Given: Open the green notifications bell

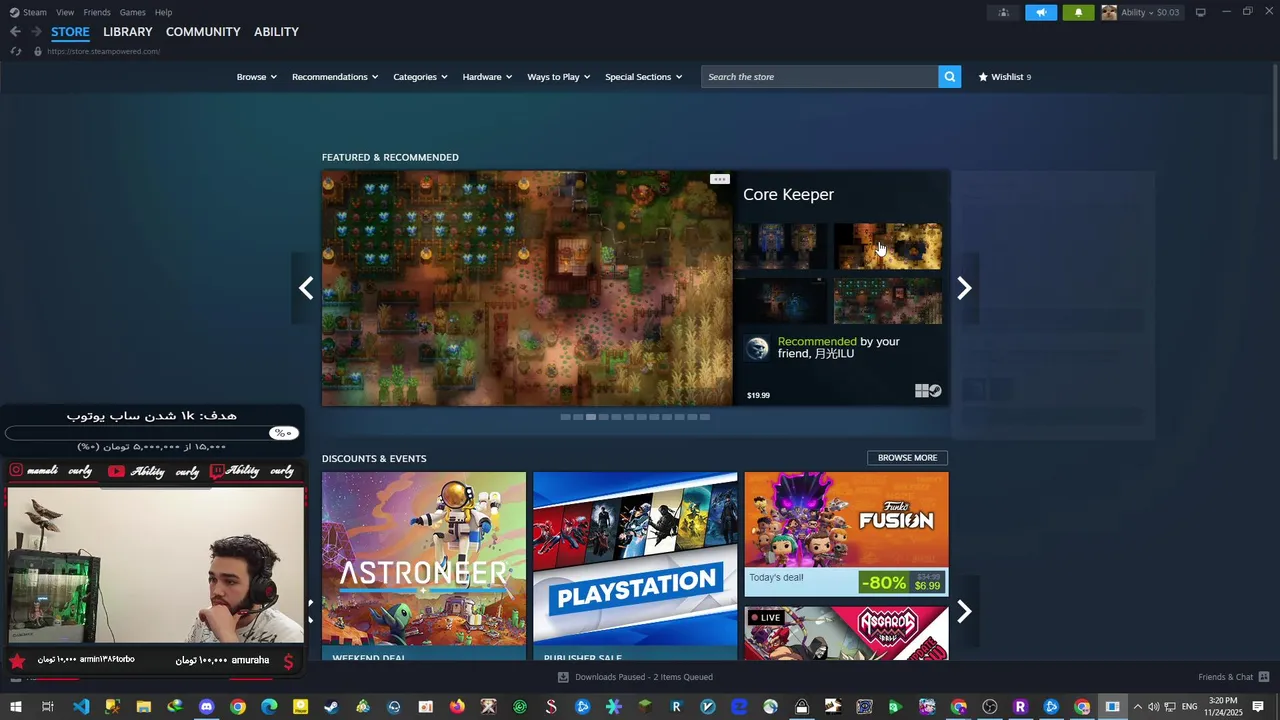Looking at the screenshot, I should point(1078,12).
